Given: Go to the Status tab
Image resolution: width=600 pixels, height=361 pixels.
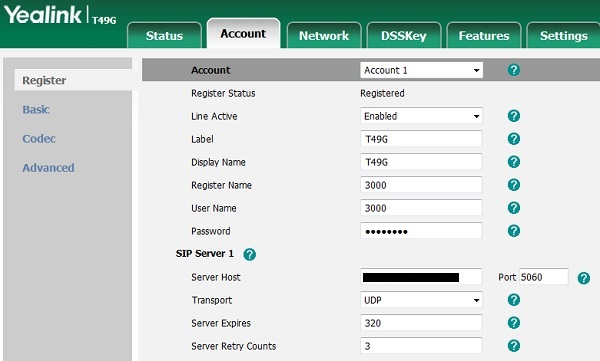Looking at the screenshot, I should pyautogui.click(x=164, y=36).
